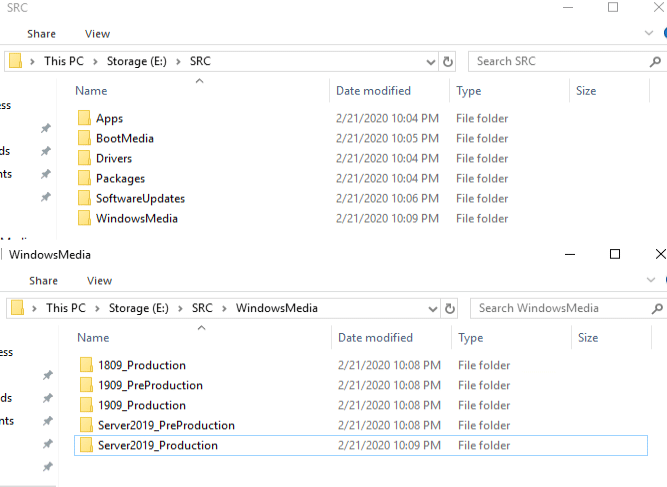Open address history dropdown in SRC window
Viewport: 667px width, 487px height.
pos(429,61)
